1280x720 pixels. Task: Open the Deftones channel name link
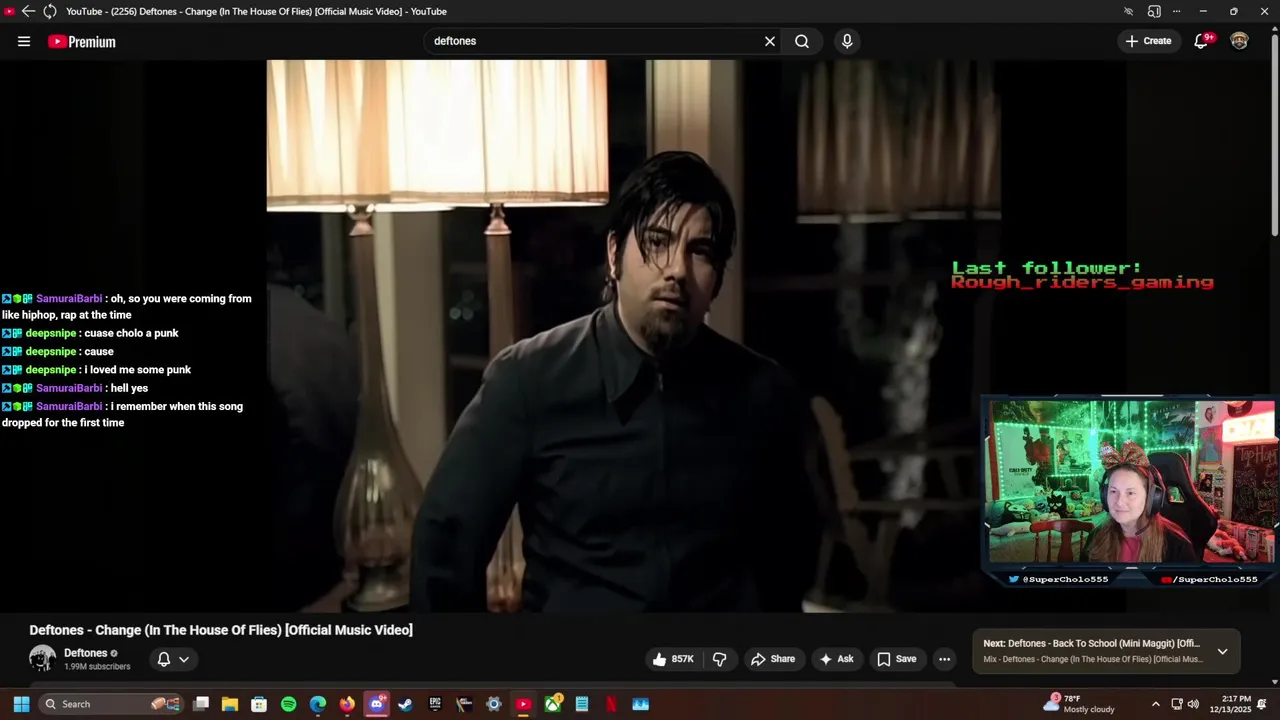coord(86,653)
